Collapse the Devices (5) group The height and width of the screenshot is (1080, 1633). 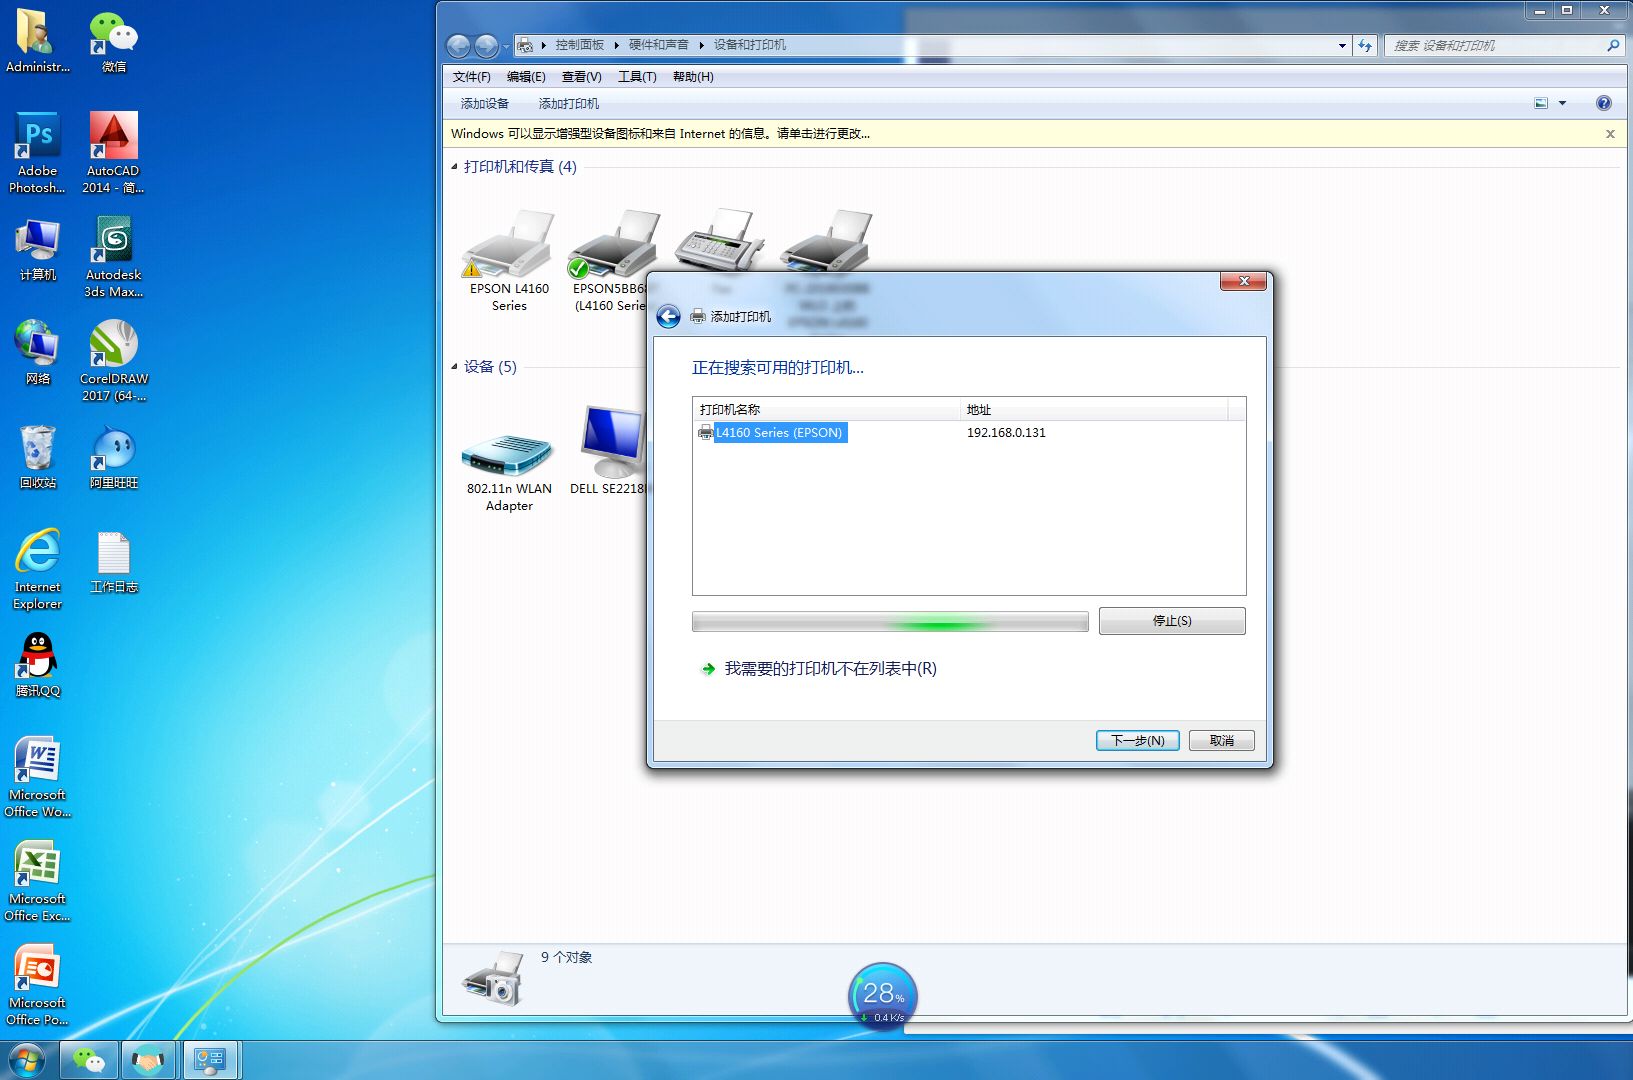click(454, 367)
